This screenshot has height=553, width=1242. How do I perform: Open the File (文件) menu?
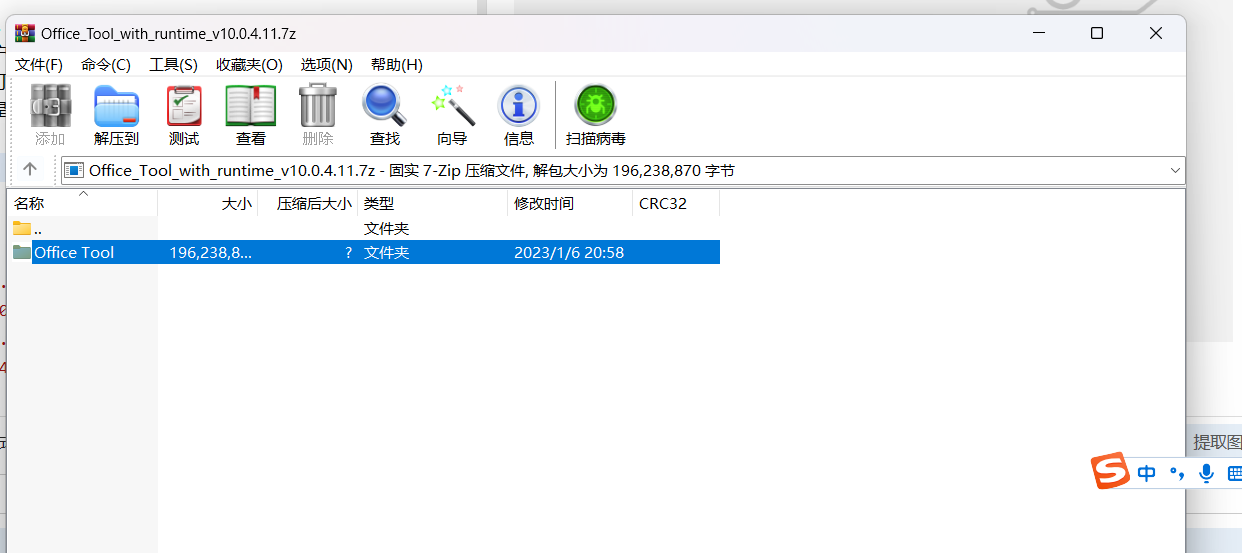coord(39,64)
